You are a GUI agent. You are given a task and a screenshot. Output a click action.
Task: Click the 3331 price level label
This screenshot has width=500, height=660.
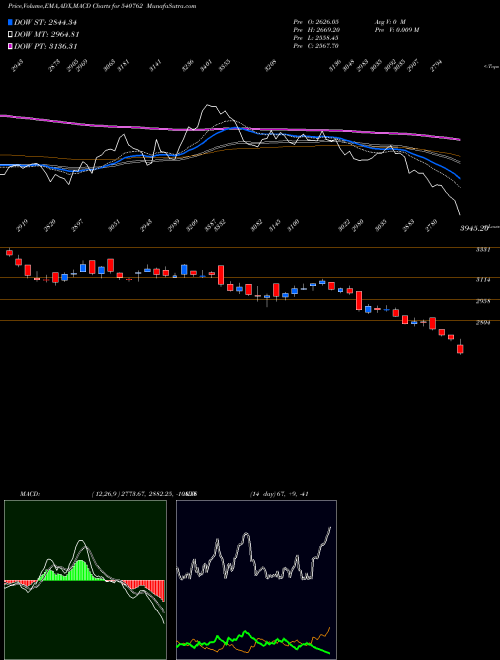point(483,250)
